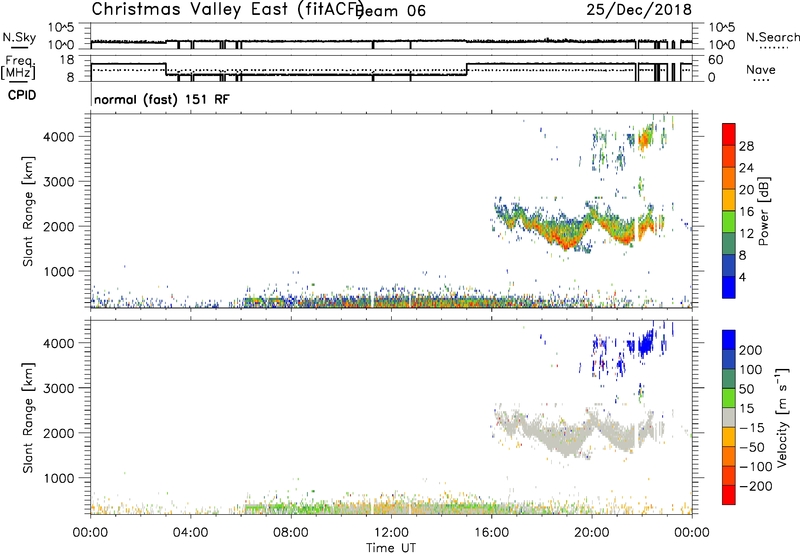Click the date '25/Dec/2018'

tap(639, 10)
